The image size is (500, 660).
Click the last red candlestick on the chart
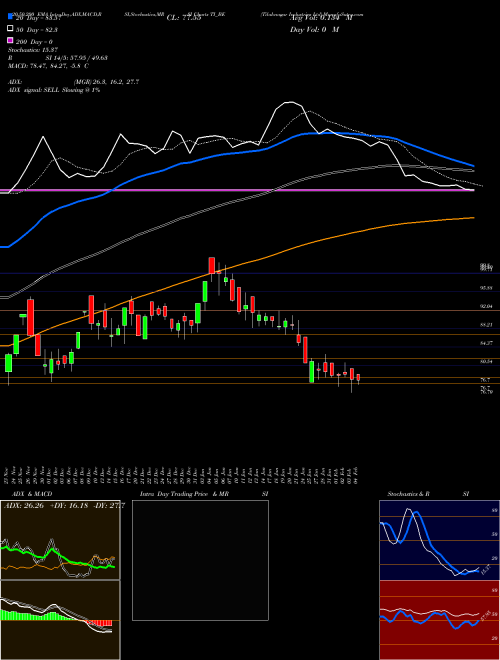click(358, 378)
